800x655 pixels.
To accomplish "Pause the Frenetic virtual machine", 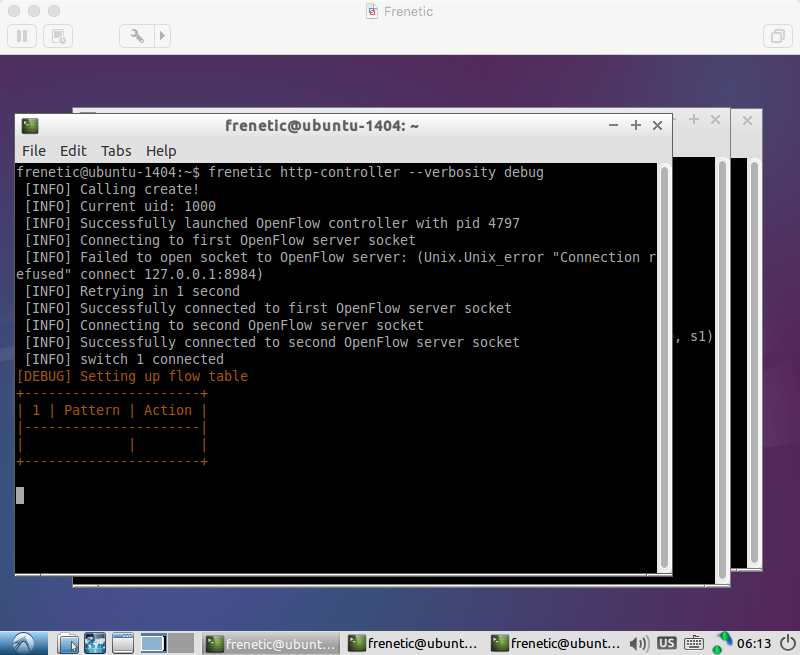I will [x=22, y=36].
